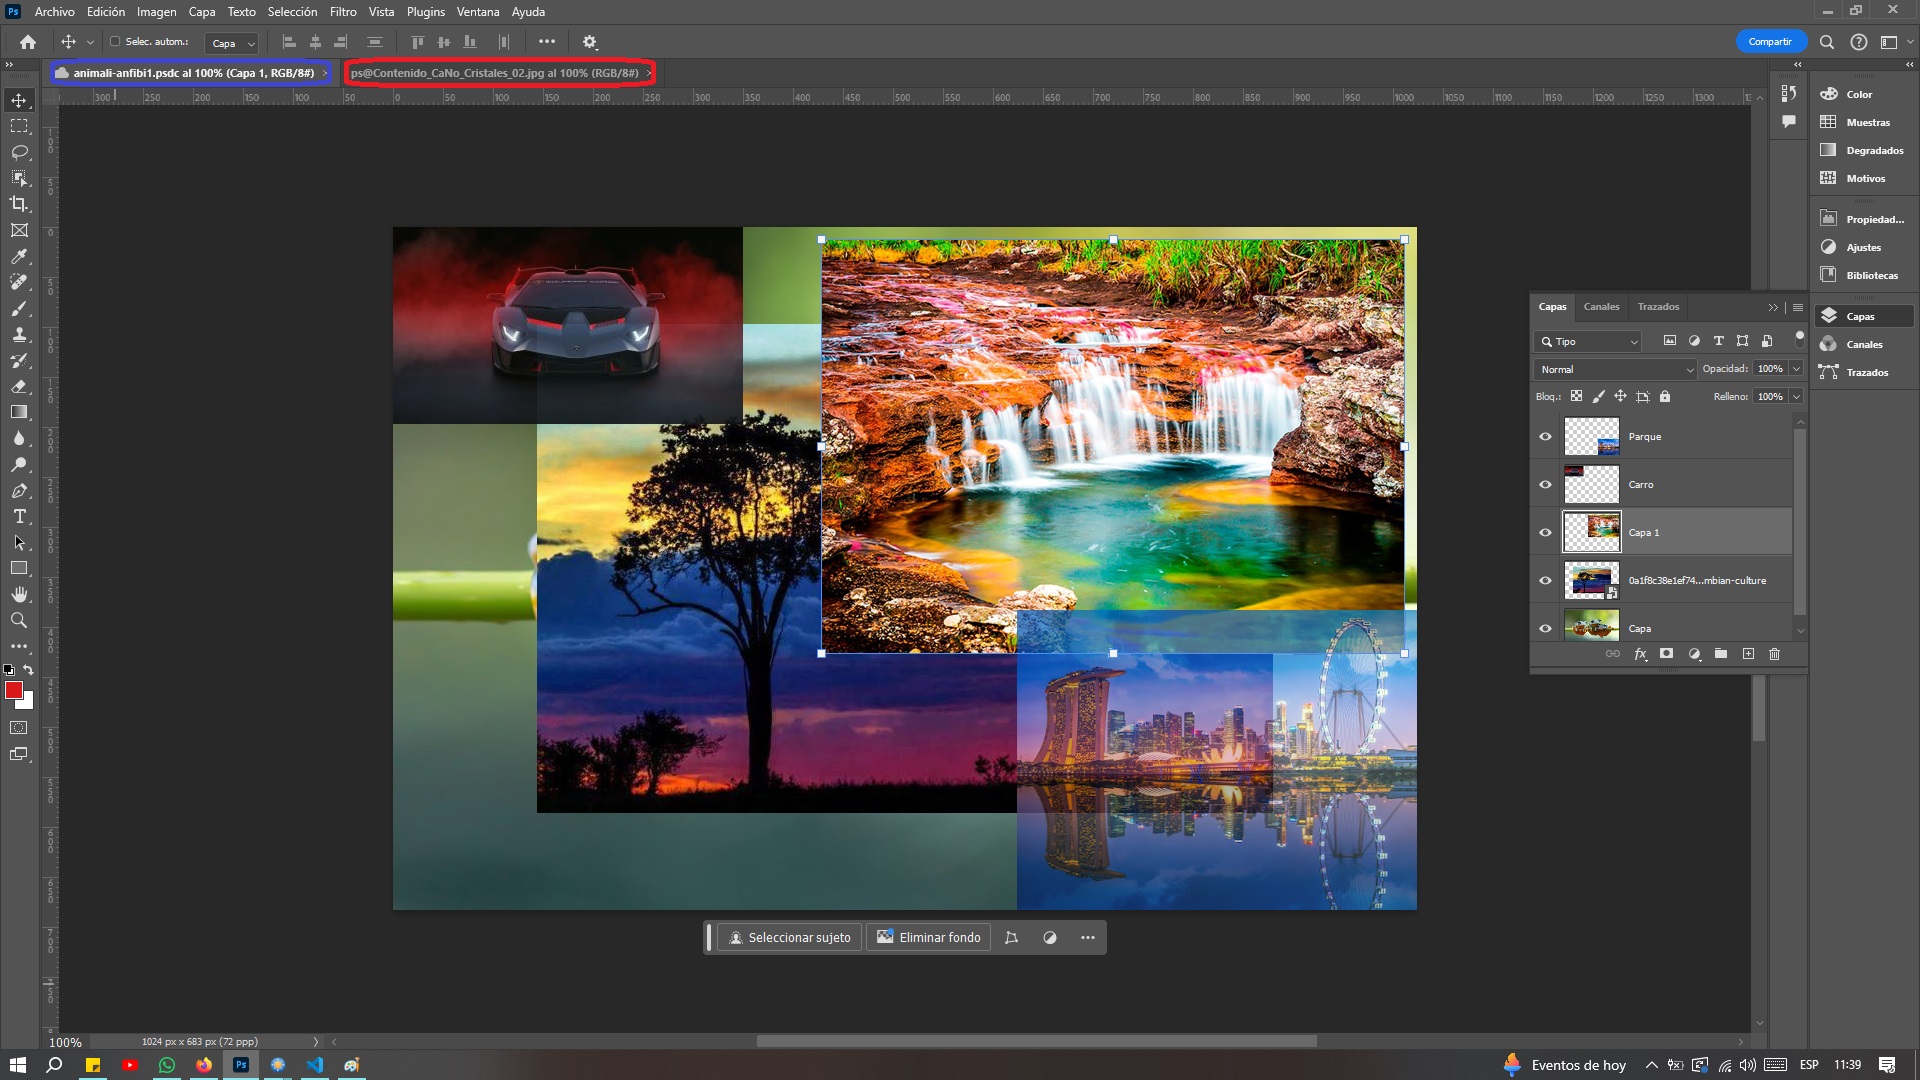Select the Dodge tool
Image resolution: width=1920 pixels, height=1080 pixels.
[x=19, y=464]
